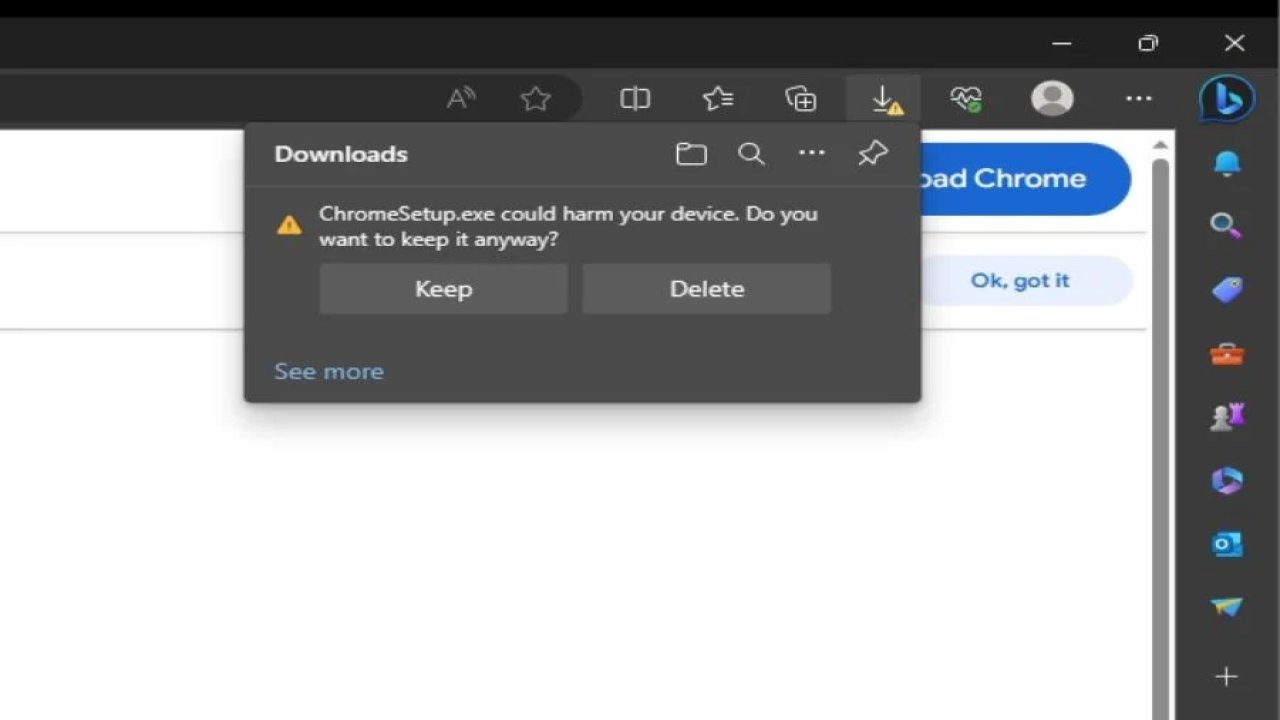
Task: Search downloads with the magnifier icon
Action: click(751, 154)
